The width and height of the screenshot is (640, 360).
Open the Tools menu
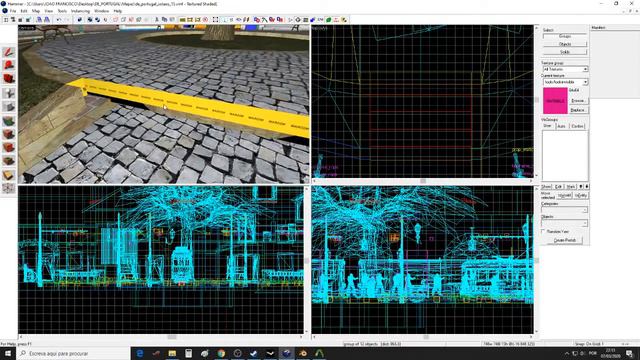tap(62, 11)
